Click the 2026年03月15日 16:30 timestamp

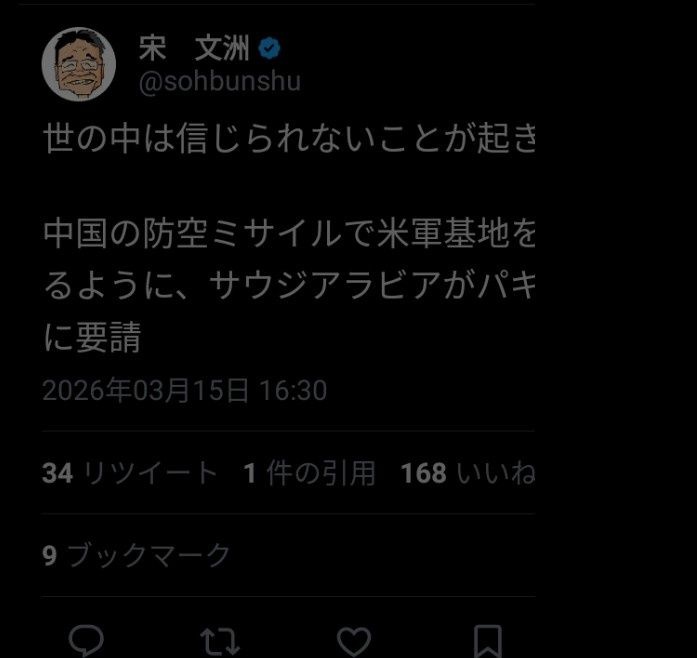point(184,390)
